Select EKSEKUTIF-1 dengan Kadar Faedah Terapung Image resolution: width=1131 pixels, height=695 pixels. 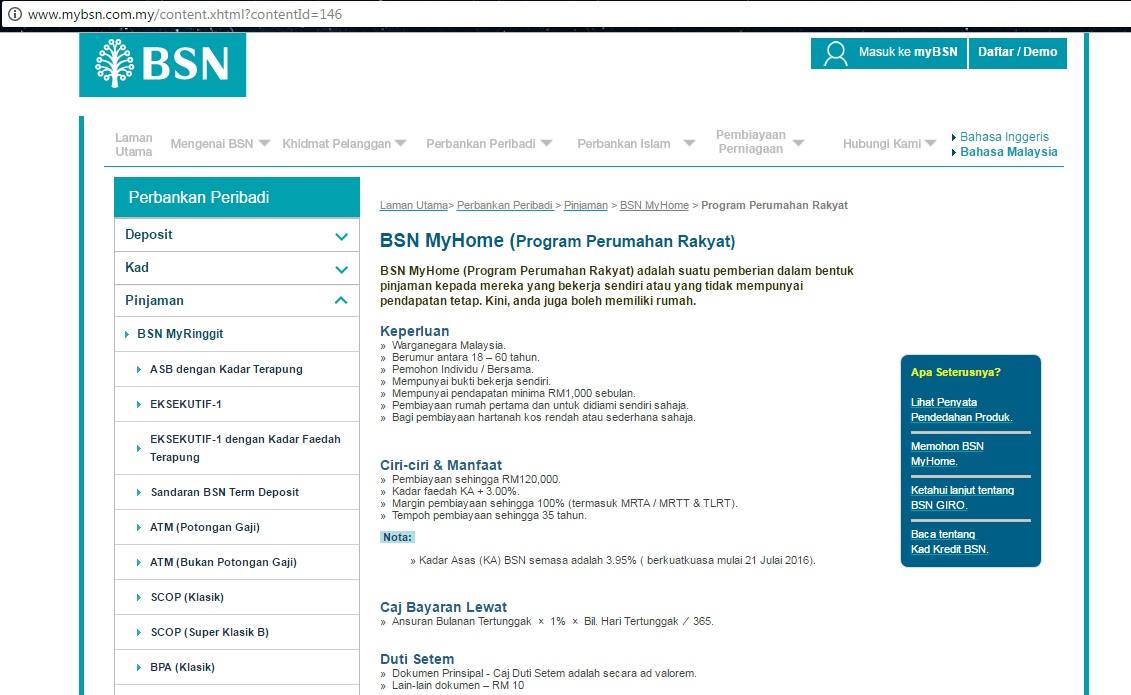click(x=245, y=448)
